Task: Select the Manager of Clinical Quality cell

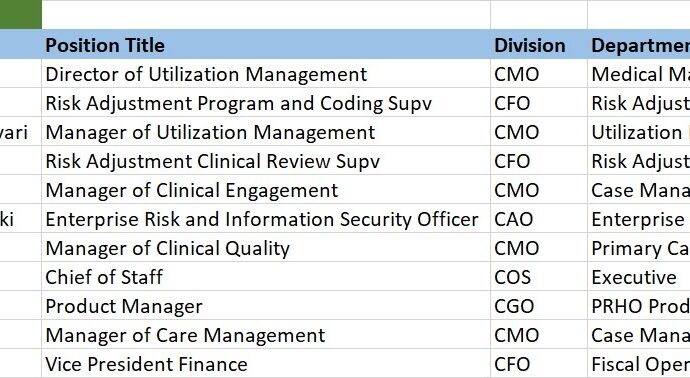Action: tap(266, 248)
